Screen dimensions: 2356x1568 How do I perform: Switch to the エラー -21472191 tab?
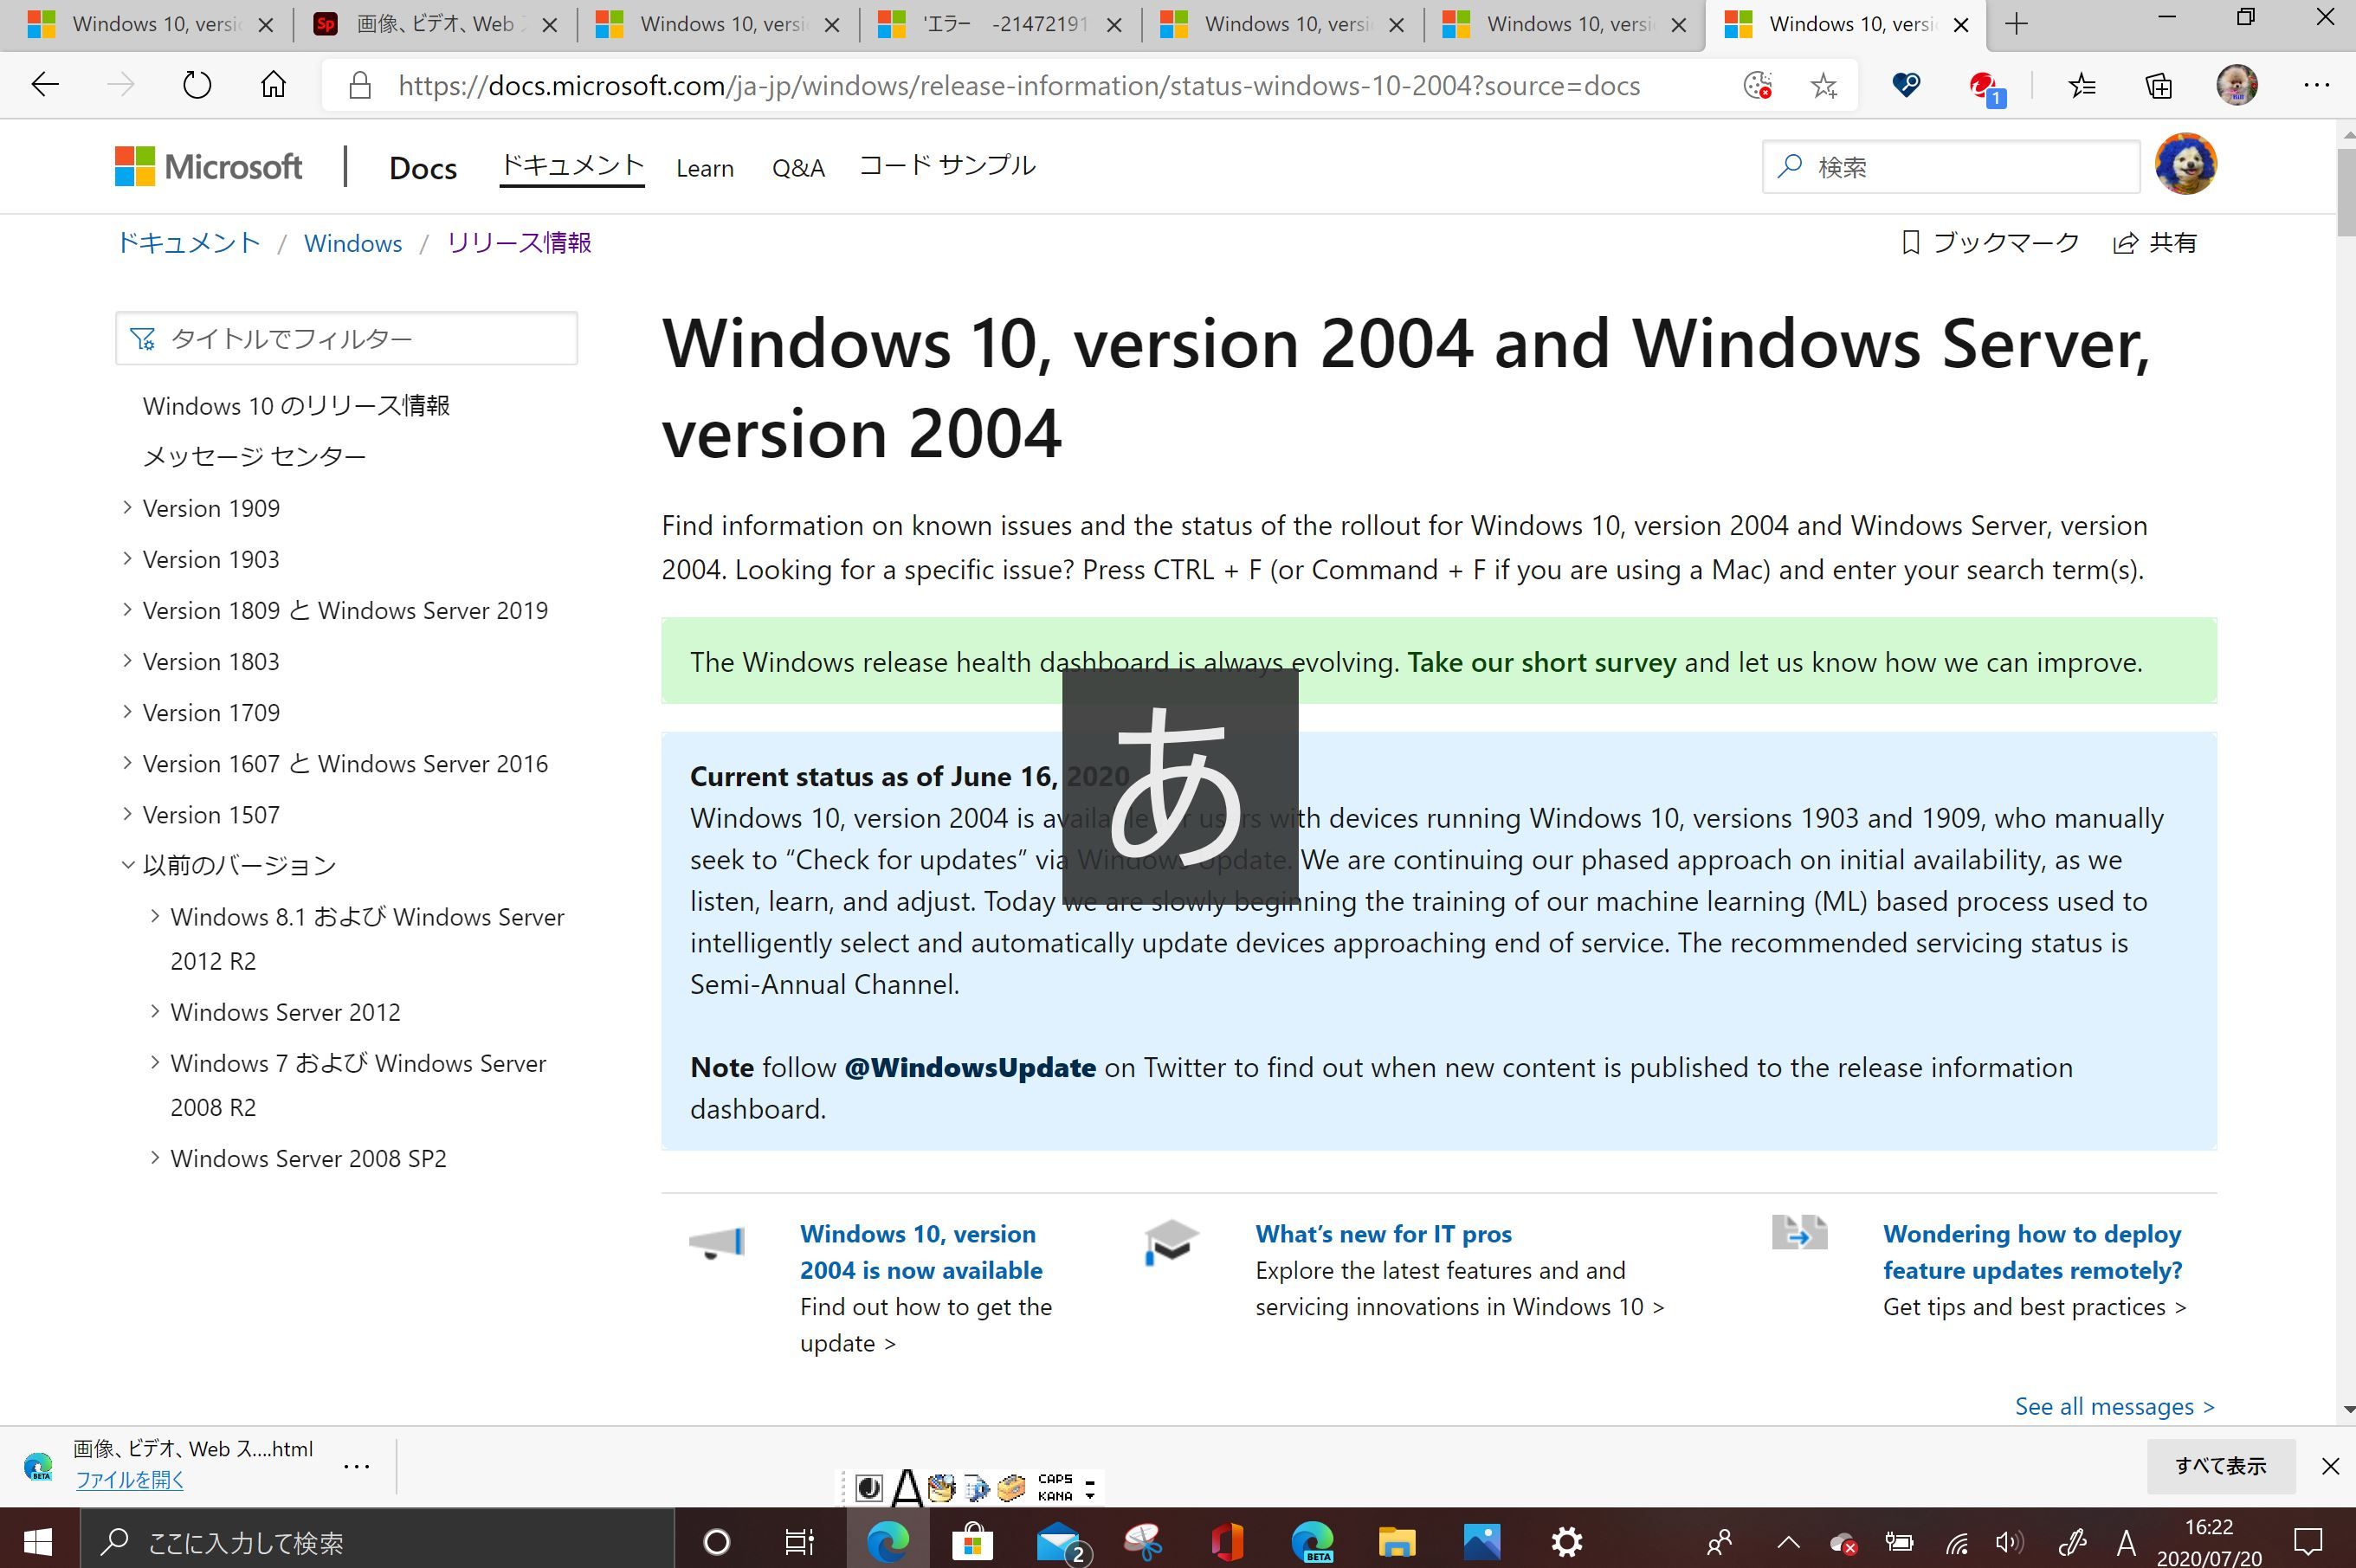1000,24
